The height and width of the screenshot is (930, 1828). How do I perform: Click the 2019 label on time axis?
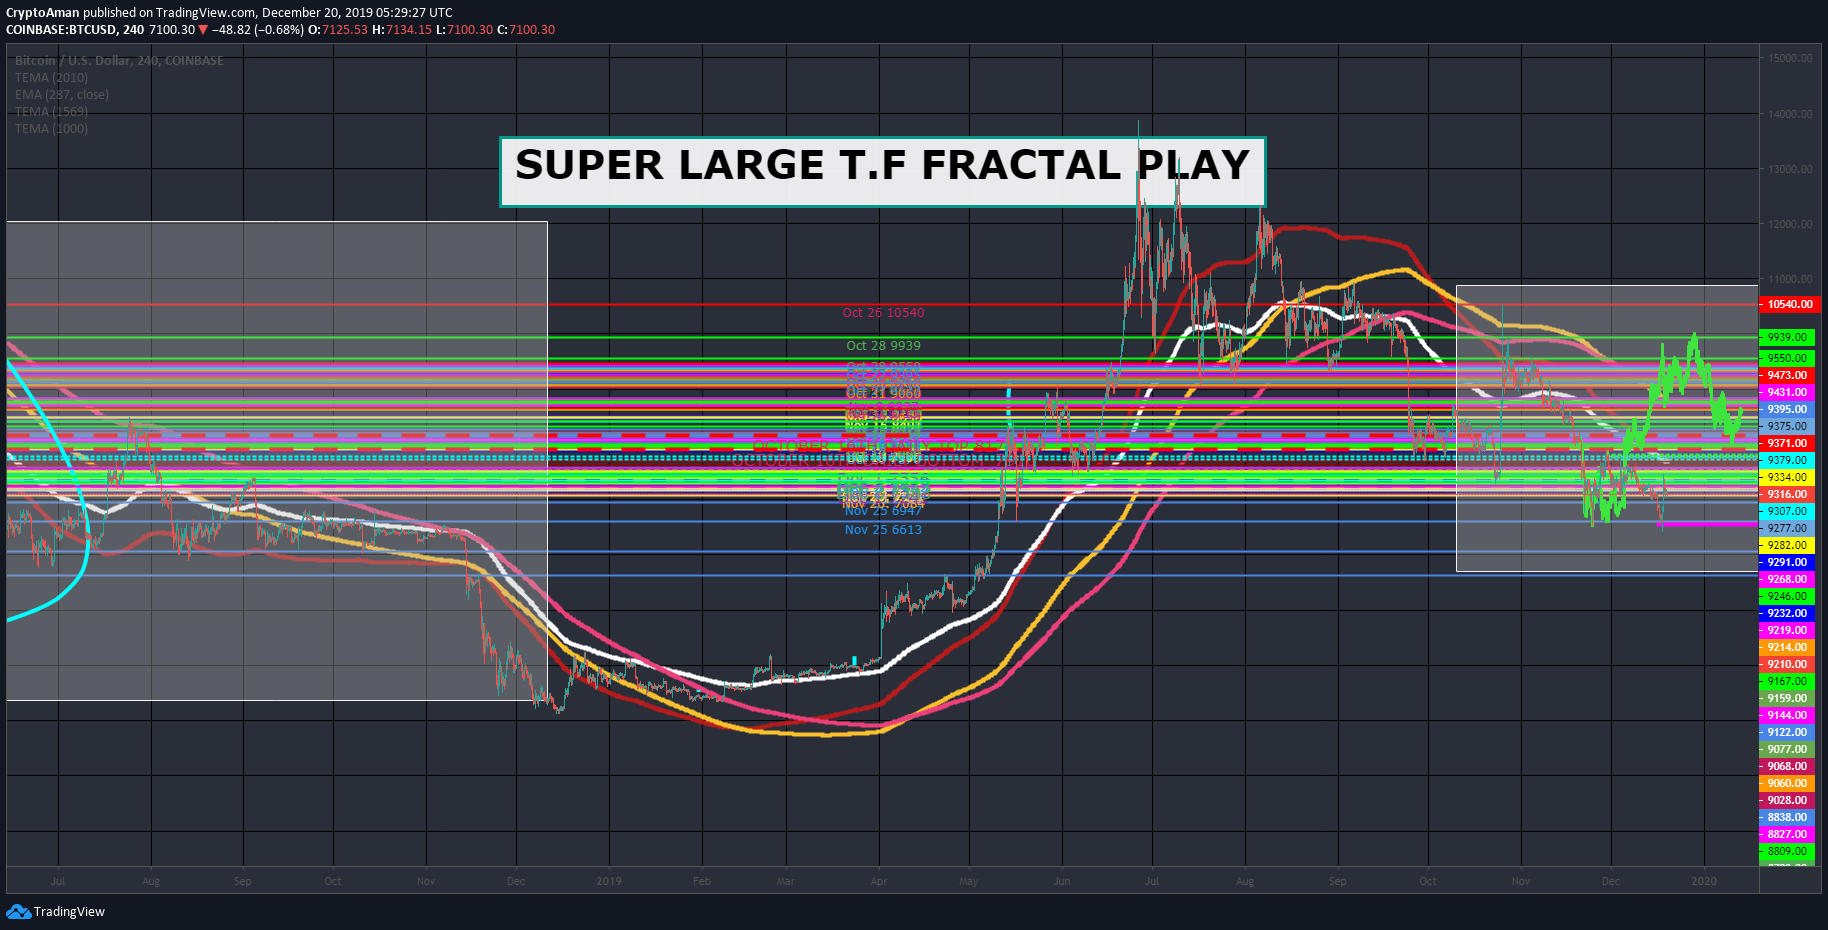click(609, 881)
